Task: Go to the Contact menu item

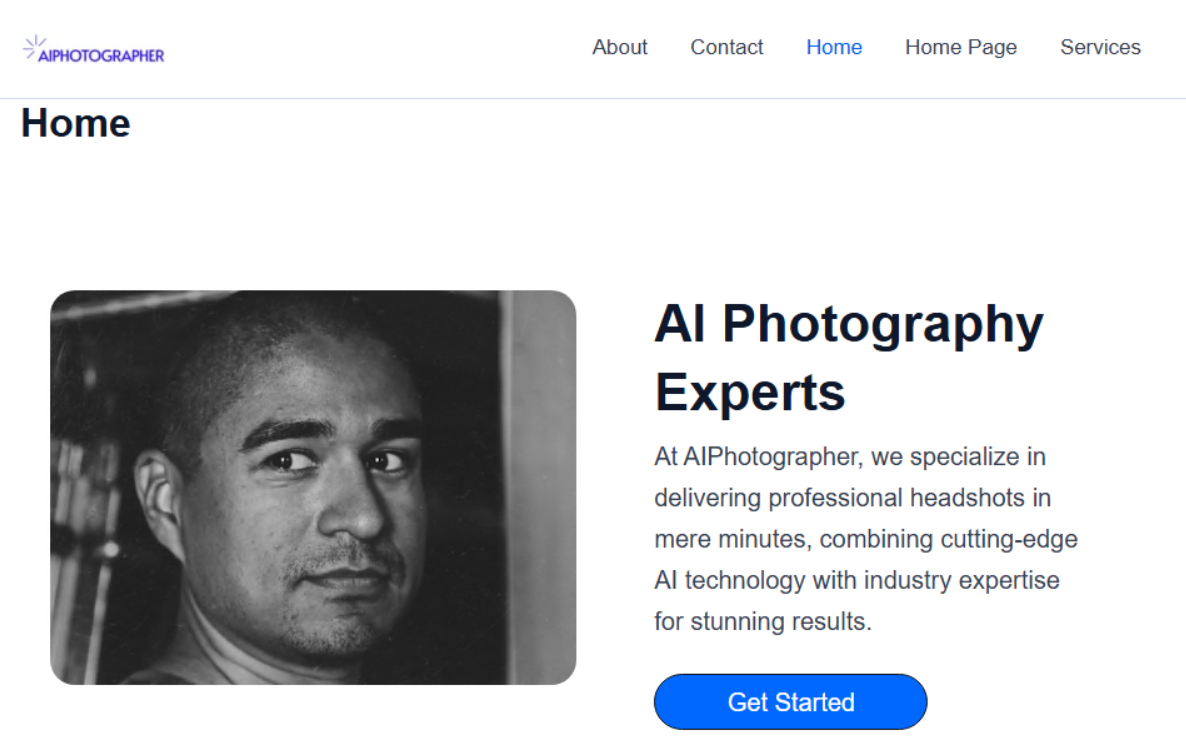Action: click(x=726, y=47)
